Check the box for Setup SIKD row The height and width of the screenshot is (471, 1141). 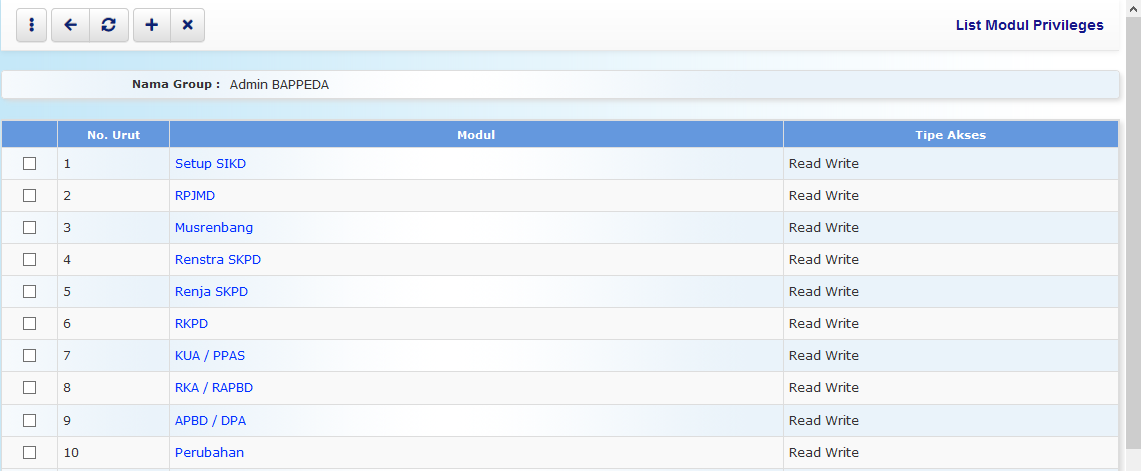29,164
